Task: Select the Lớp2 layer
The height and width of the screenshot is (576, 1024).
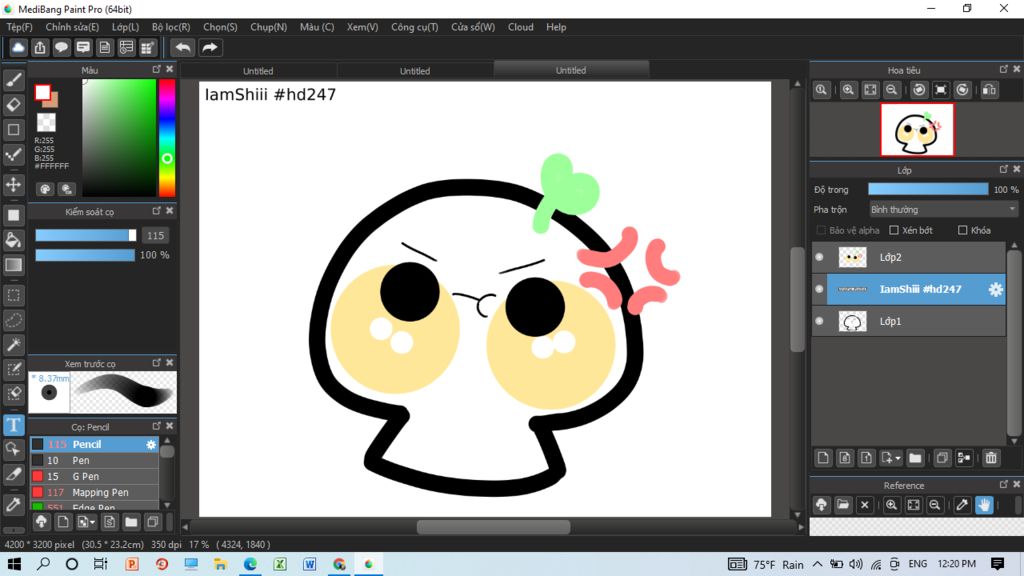Action: tap(908, 257)
